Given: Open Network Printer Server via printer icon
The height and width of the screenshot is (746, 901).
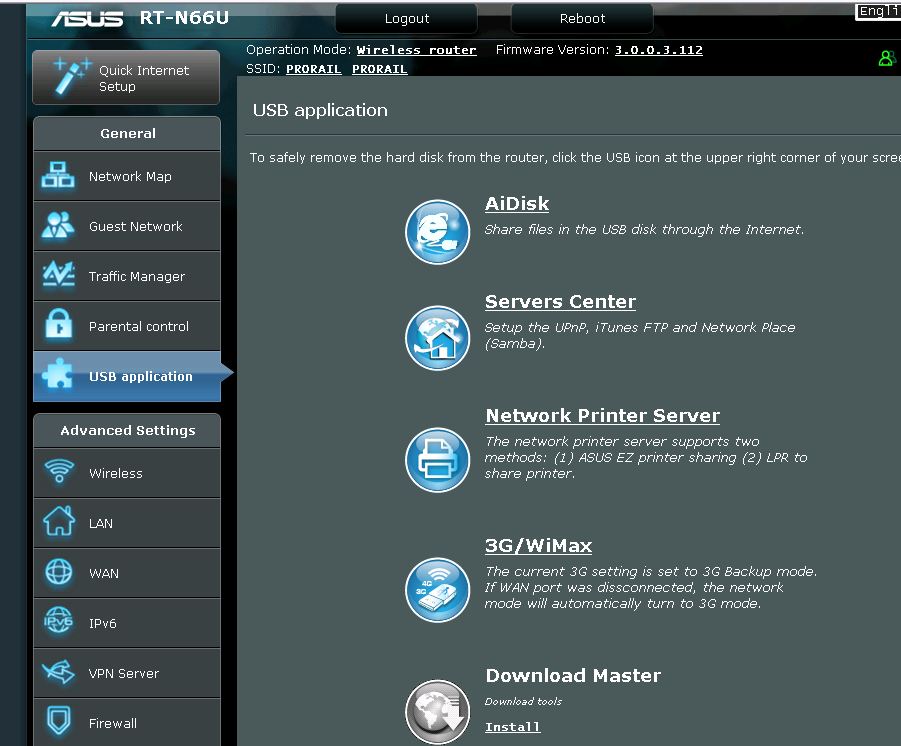Looking at the screenshot, I should tap(437, 460).
